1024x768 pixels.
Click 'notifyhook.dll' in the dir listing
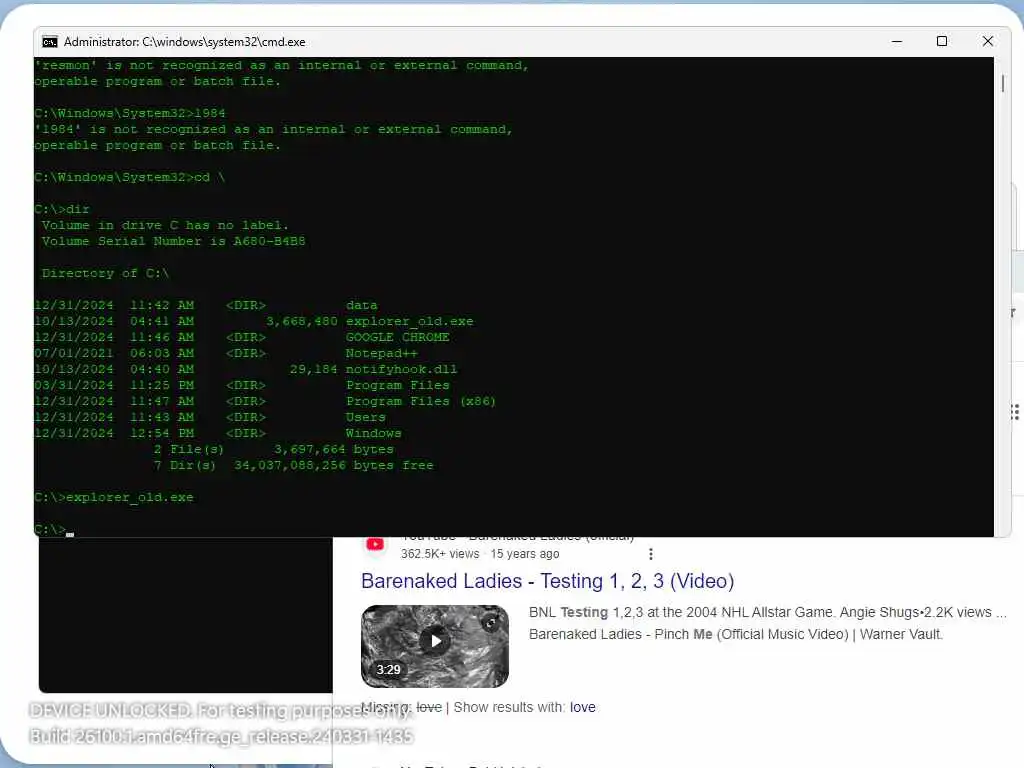point(402,370)
